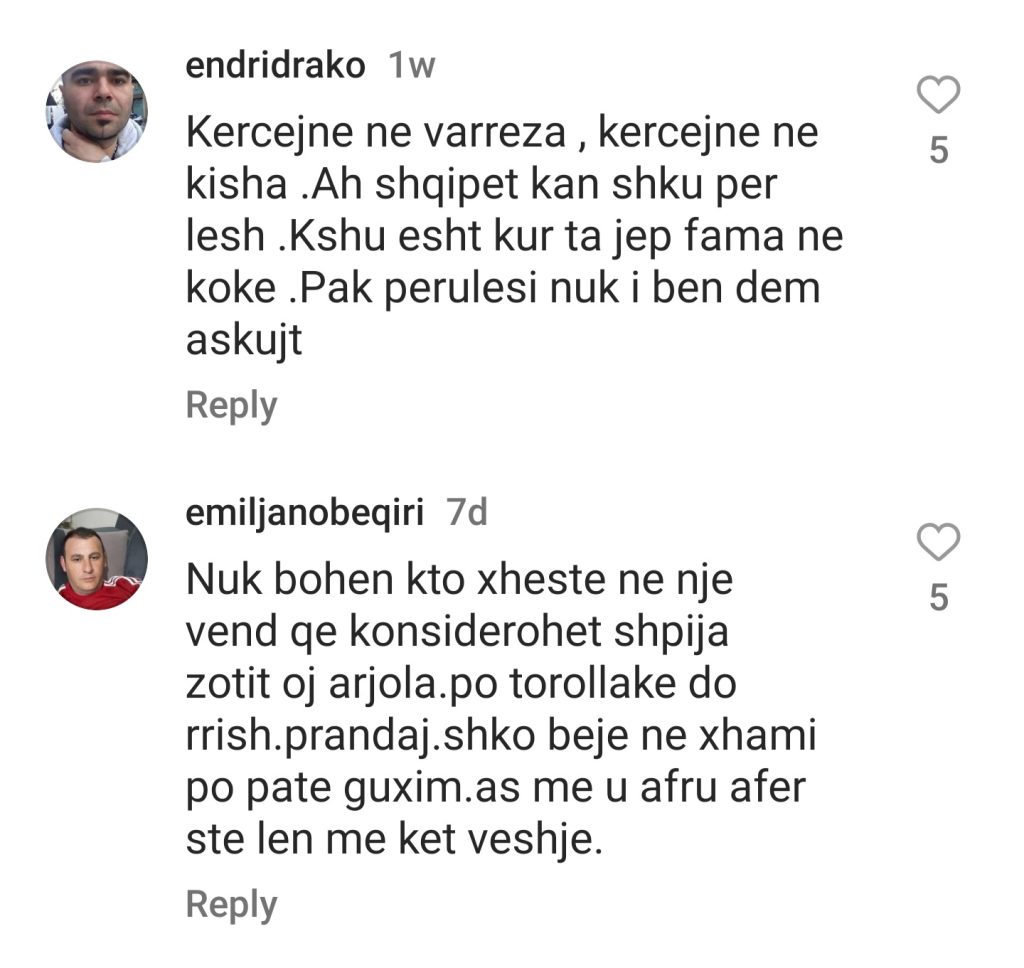This screenshot has width=1024, height=968.
Task: Click the line 'ste len me ket veshje.'
Action: [396, 840]
